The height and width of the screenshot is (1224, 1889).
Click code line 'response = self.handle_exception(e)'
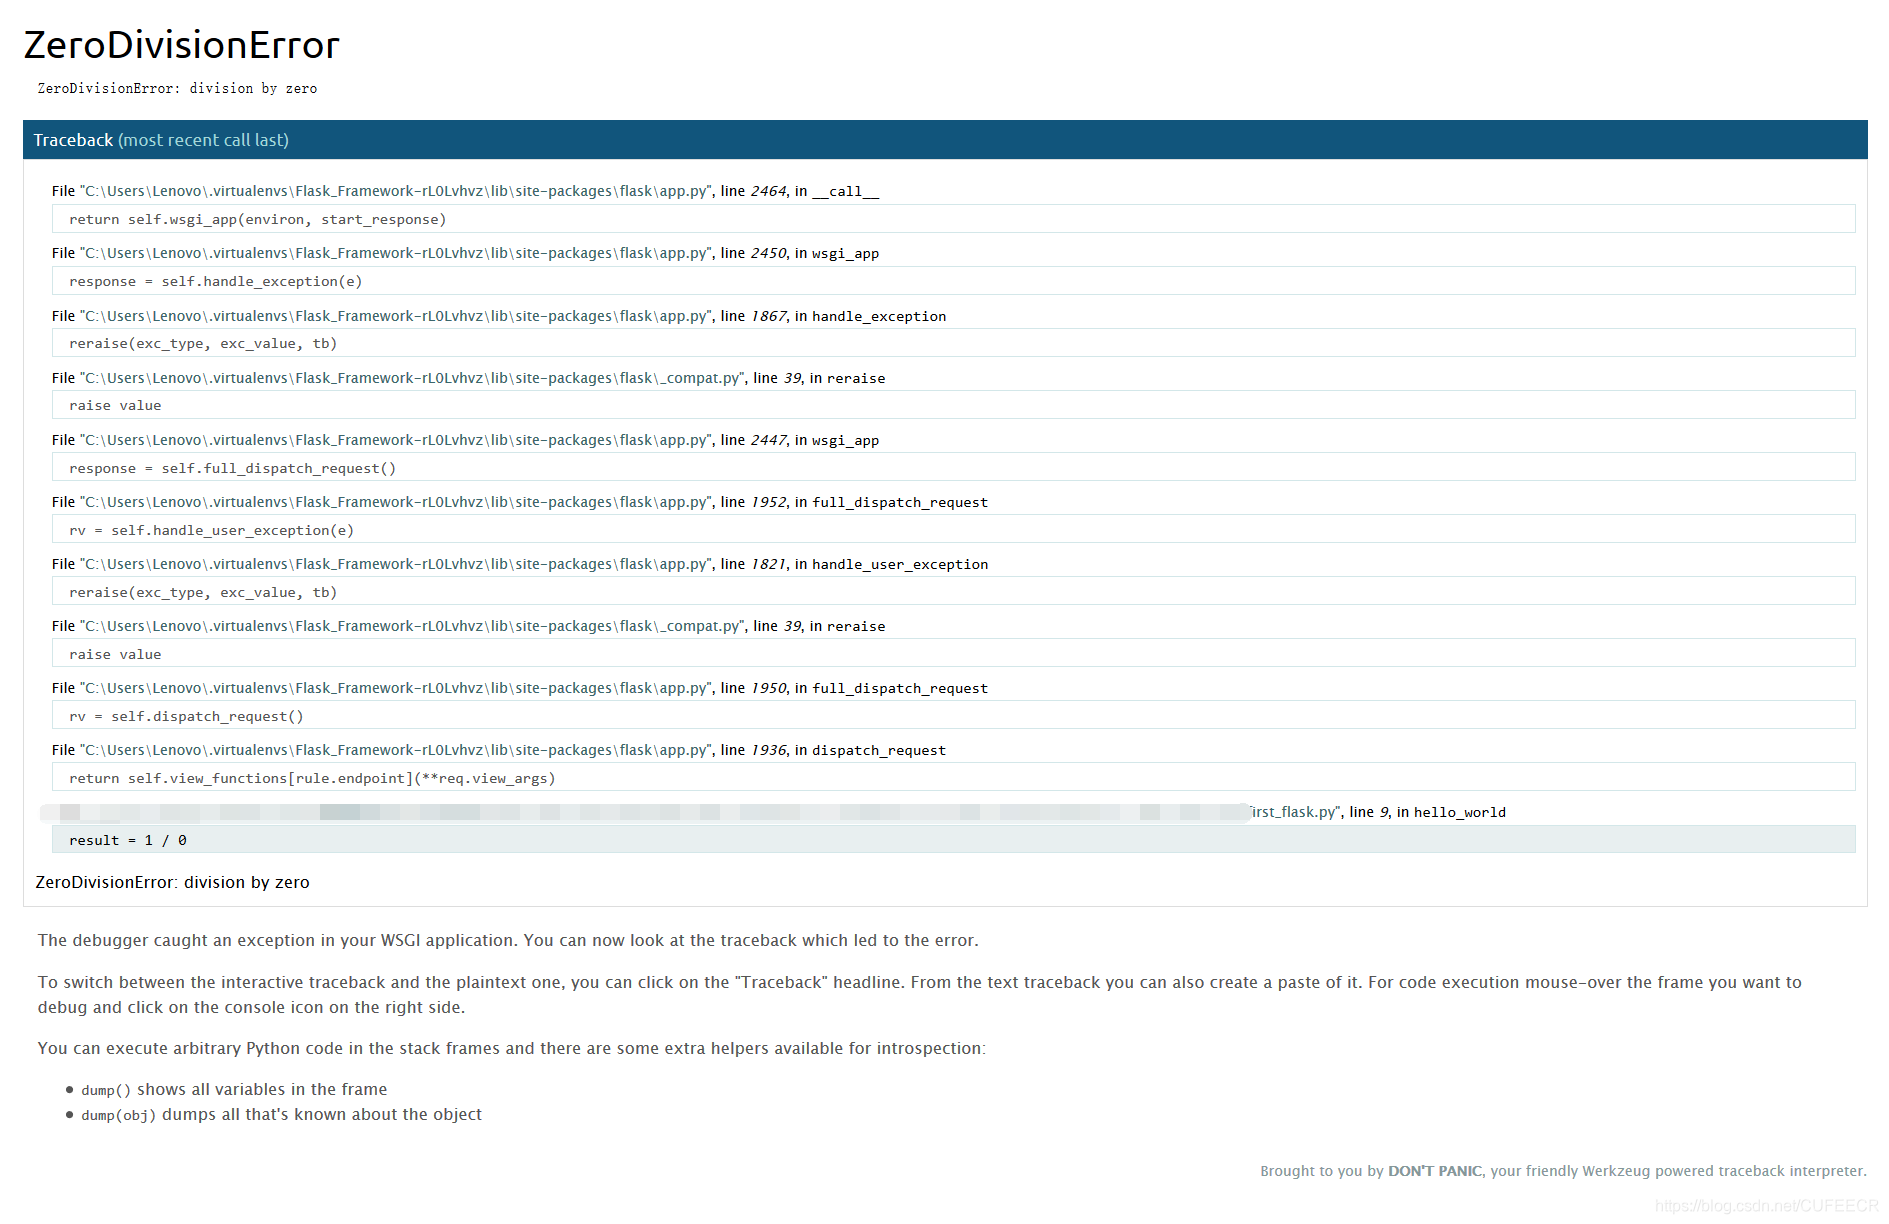click(x=953, y=281)
